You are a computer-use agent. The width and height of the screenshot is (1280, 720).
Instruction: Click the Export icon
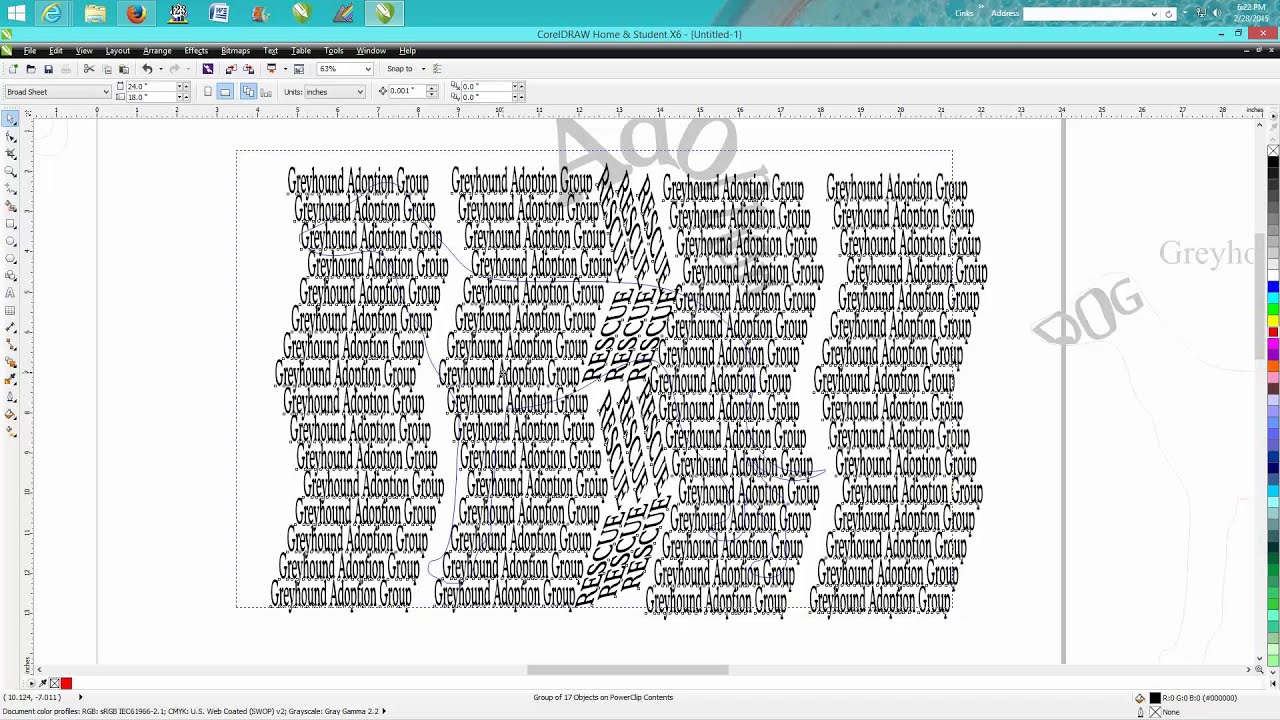pos(248,69)
